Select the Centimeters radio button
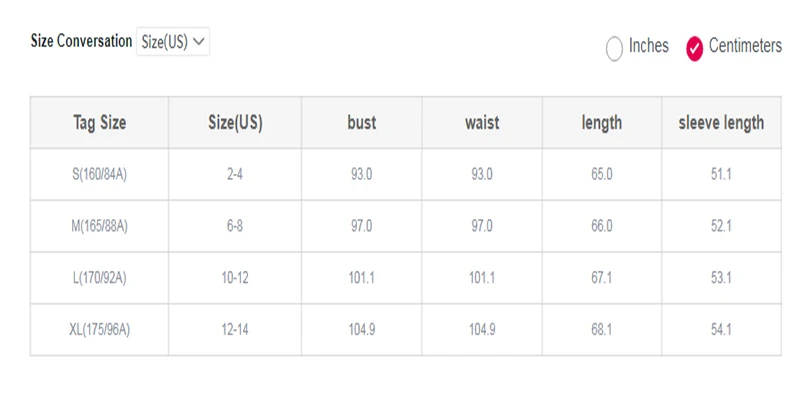The image size is (800, 400). (x=694, y=49)
